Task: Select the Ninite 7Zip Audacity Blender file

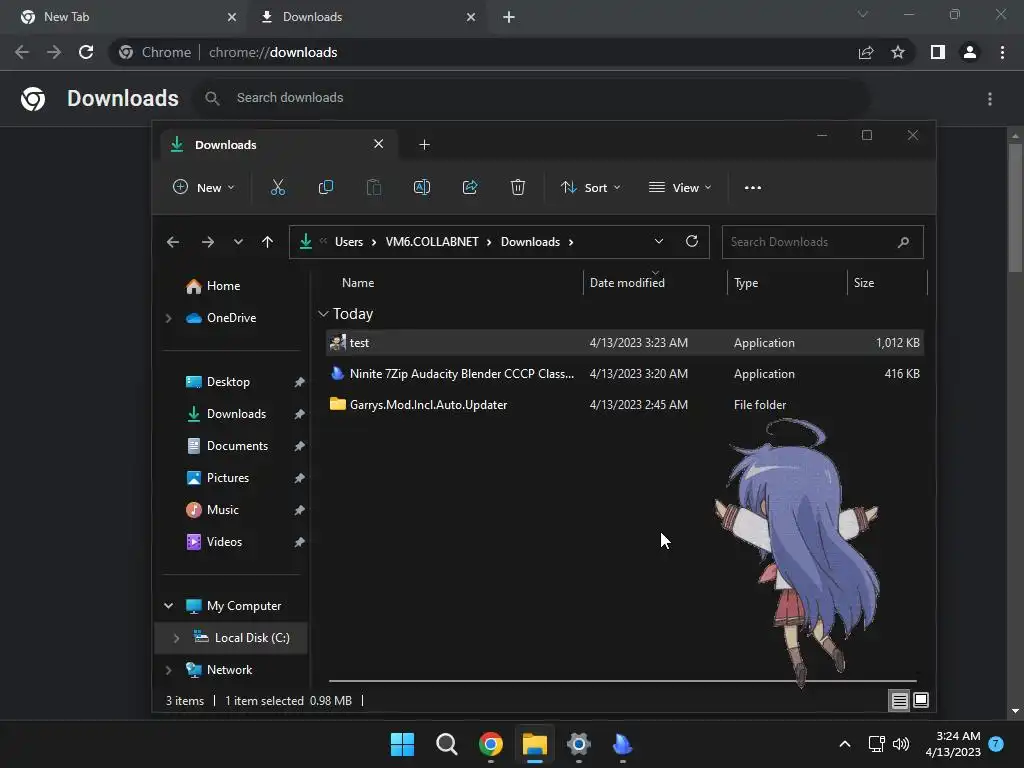Action: tap(625, 374)
